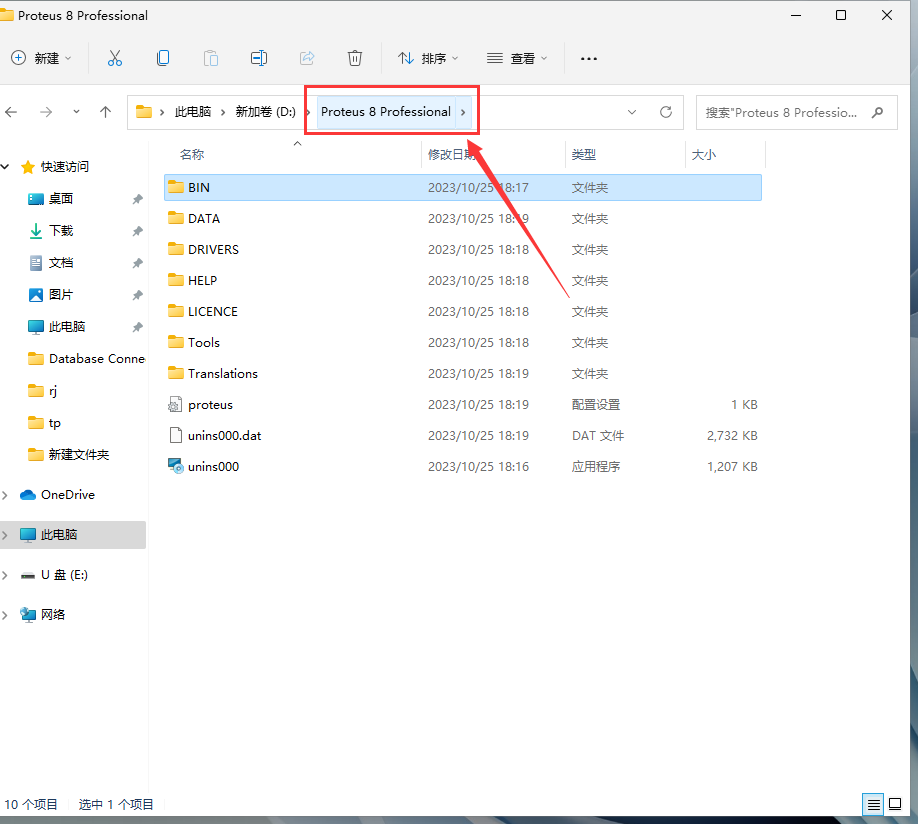This screenshot has height=824, width=918.
Task: Expand the 网络 network tree node
Action: (x=5, y=615)
